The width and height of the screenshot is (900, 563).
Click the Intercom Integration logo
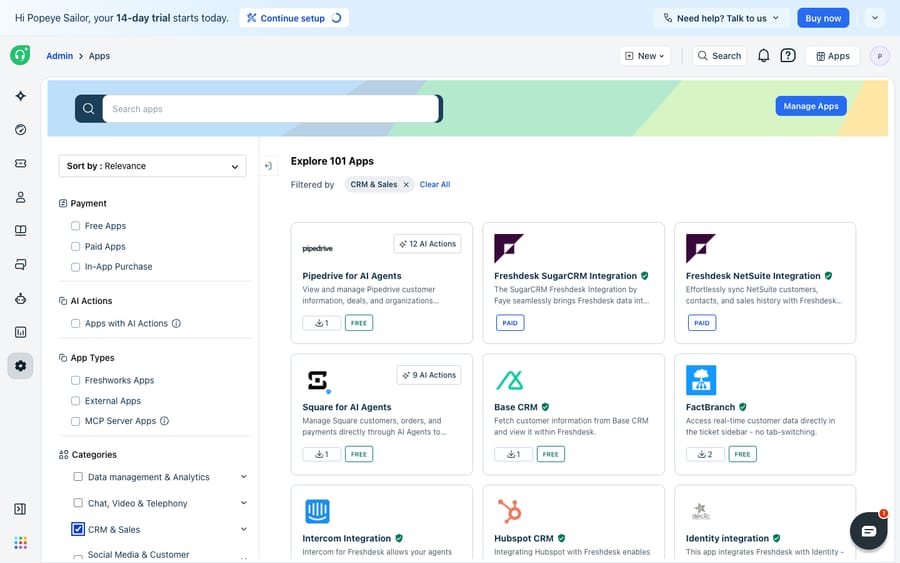click(317, 511)
